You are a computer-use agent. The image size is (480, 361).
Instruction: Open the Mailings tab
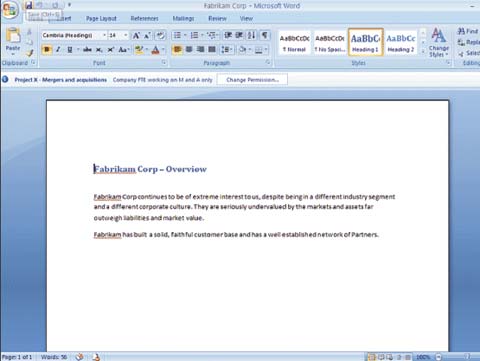183,19
